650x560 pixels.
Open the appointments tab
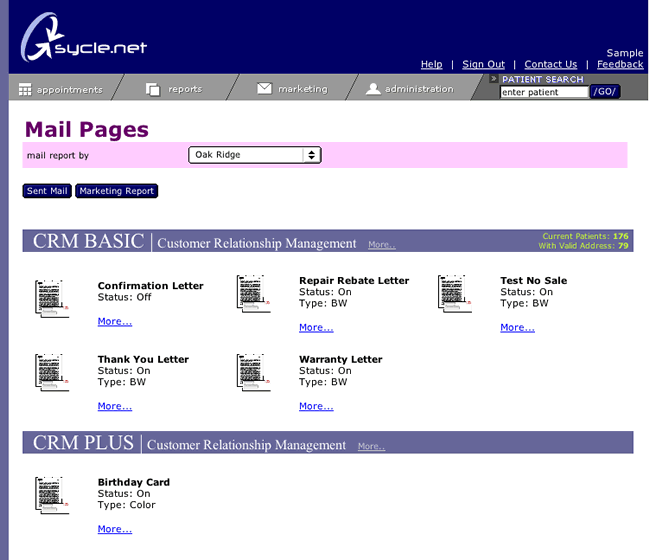60,89
